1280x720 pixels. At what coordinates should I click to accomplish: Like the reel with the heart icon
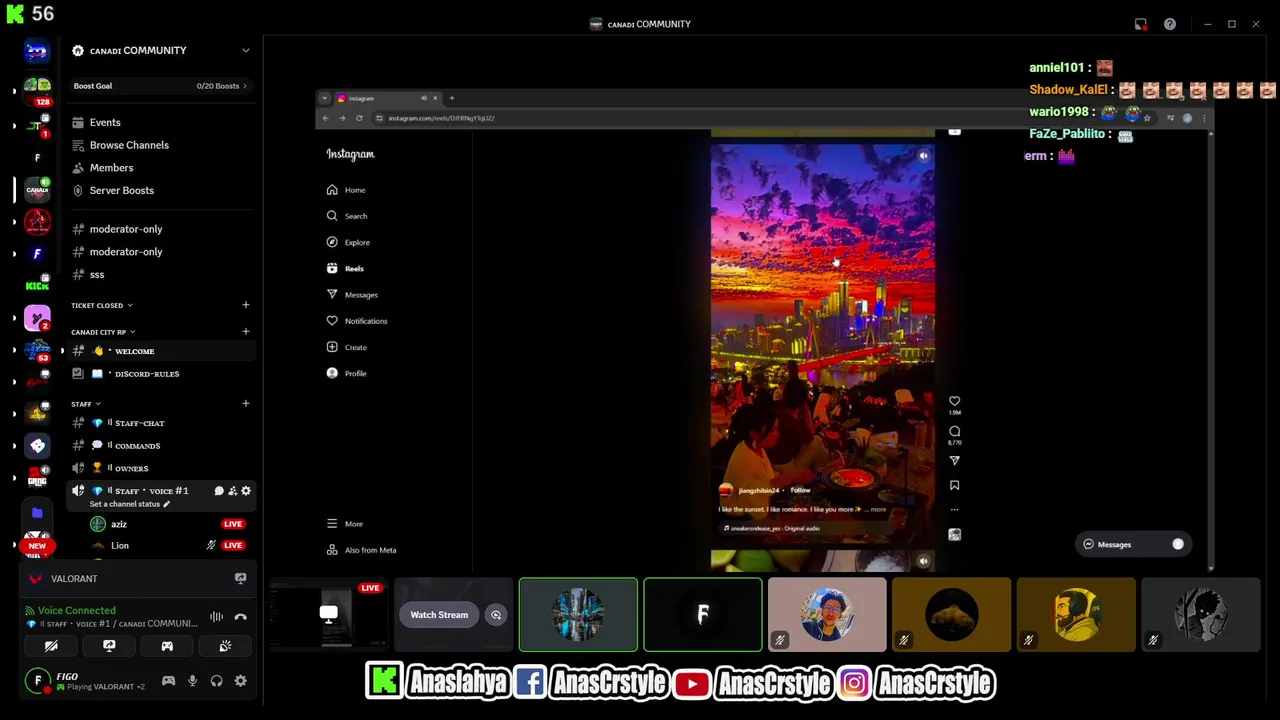[954, 401]
